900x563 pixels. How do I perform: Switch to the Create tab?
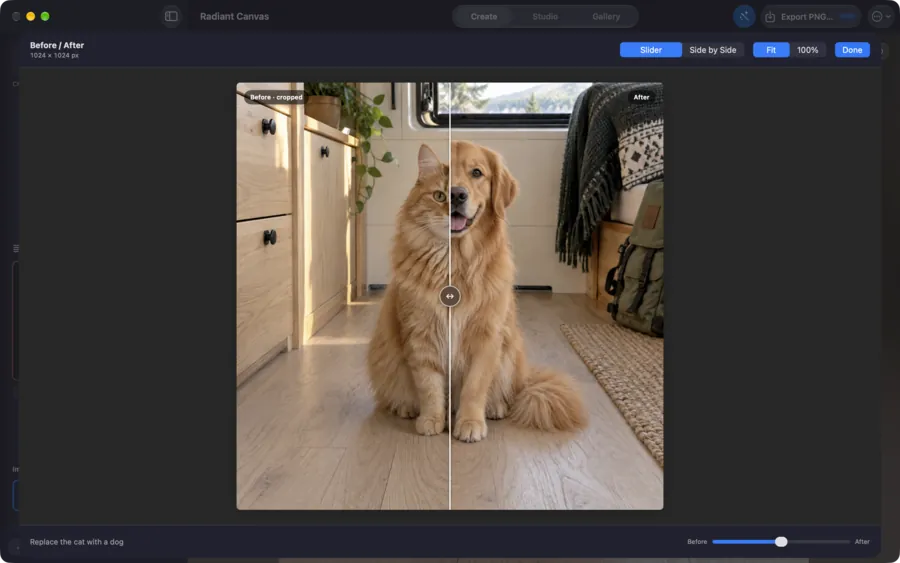point(484,17)
